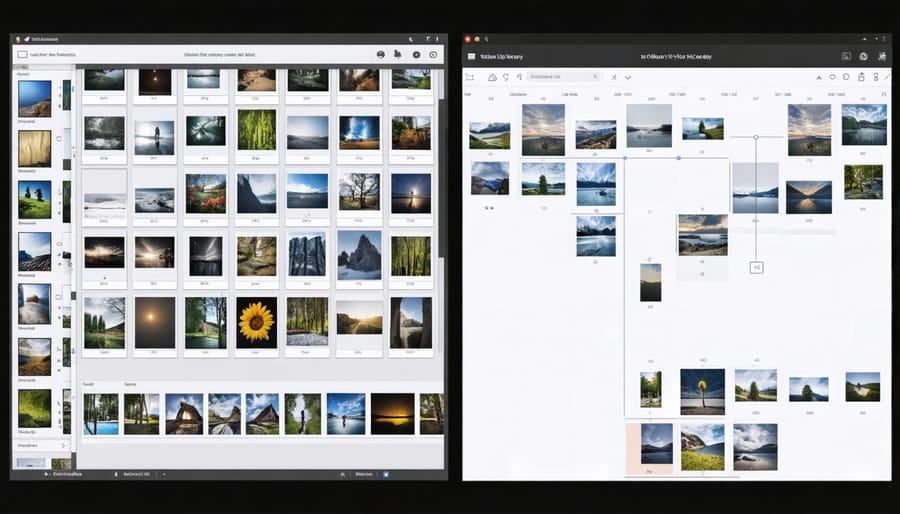The height and width of the screenshot is (514, 900).
Task: Click the round sync icon in right window header
Action: click(863, 56)
